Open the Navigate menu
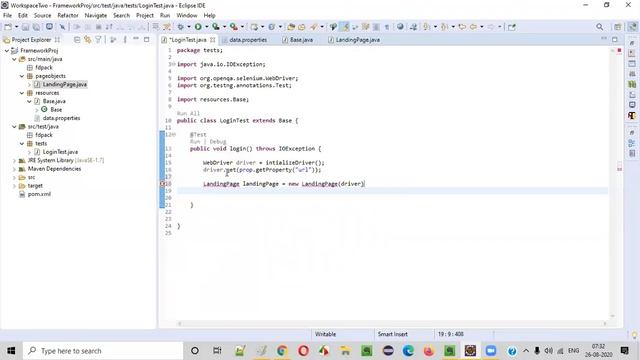The height and width of the screenshot is (360, 640). point(96,15)
